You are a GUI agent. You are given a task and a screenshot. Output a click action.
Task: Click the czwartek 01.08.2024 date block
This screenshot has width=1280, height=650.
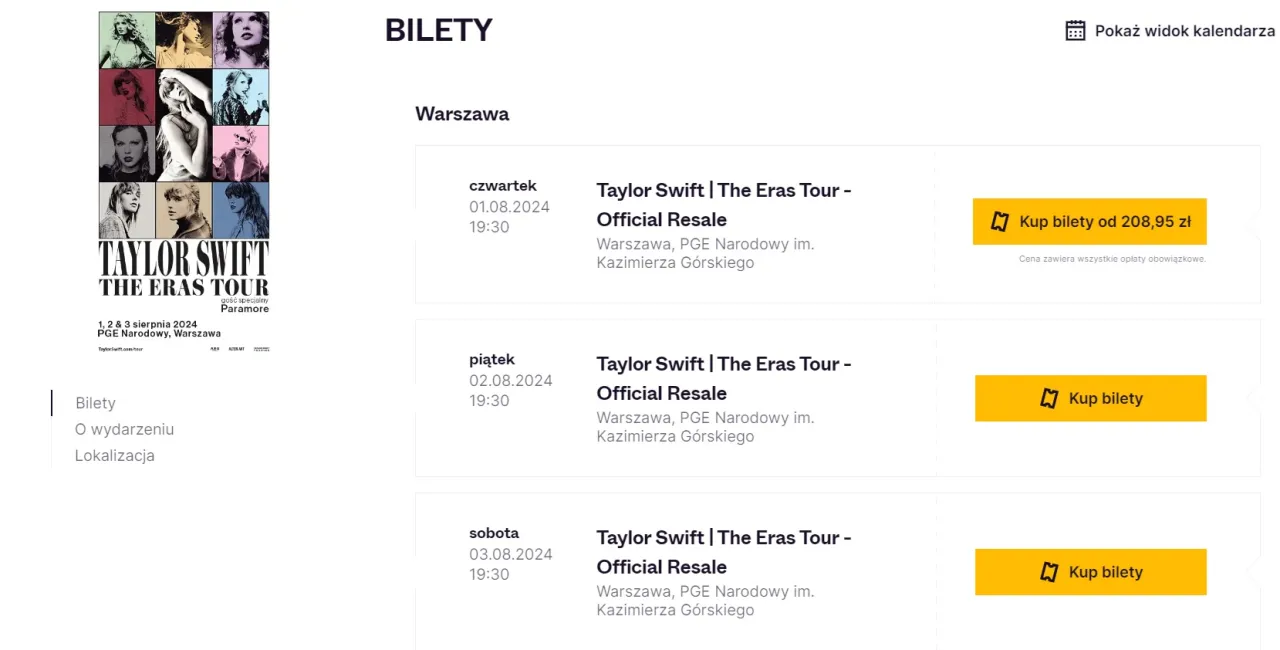coord(510,207)
